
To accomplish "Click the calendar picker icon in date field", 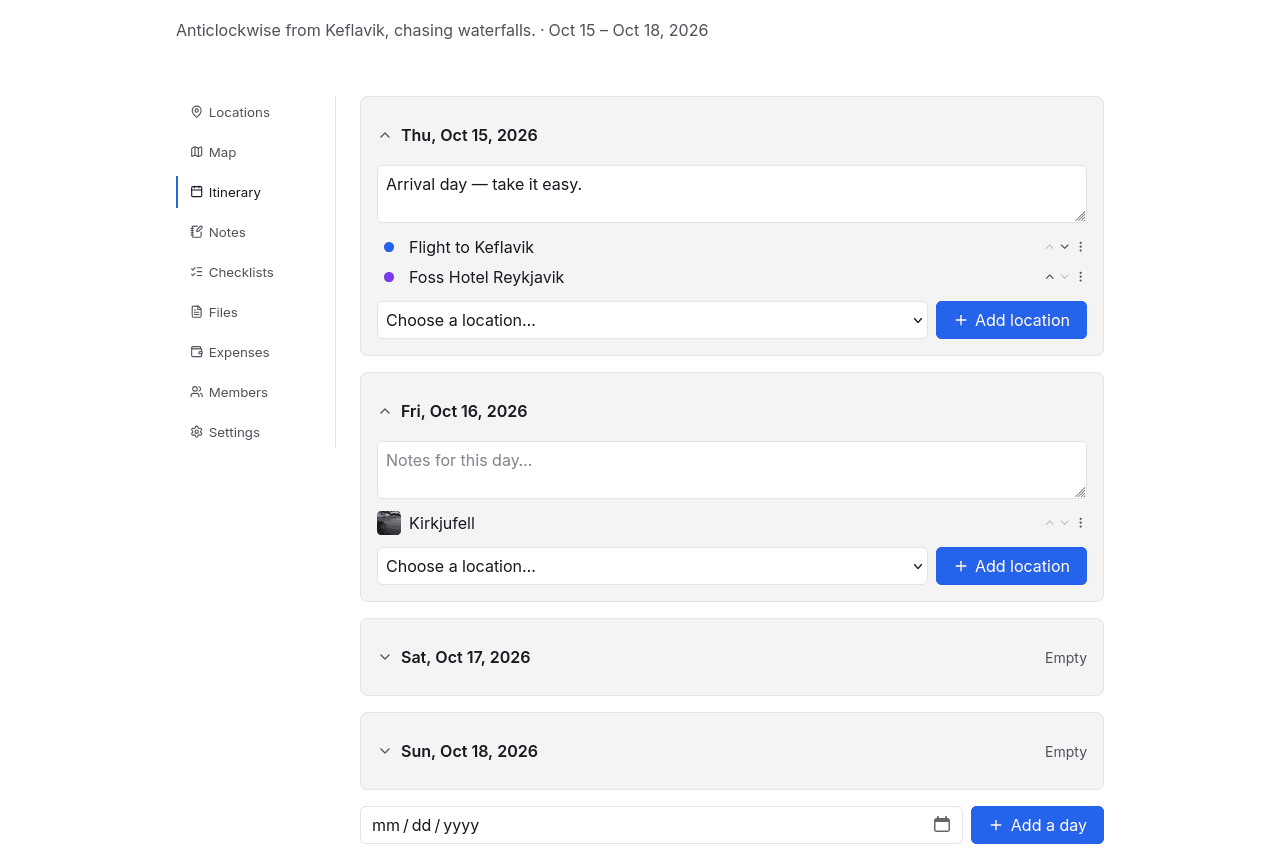I will click(x=942, y=825).
